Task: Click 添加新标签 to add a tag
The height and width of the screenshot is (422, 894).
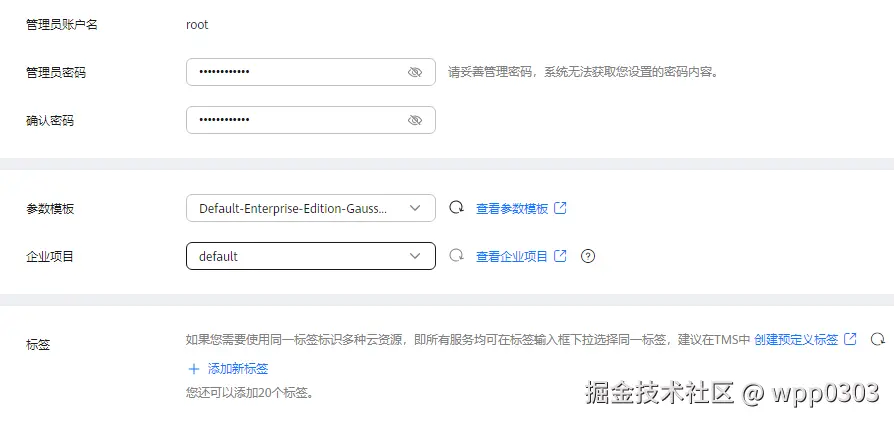Action: (x=238, y=368)
